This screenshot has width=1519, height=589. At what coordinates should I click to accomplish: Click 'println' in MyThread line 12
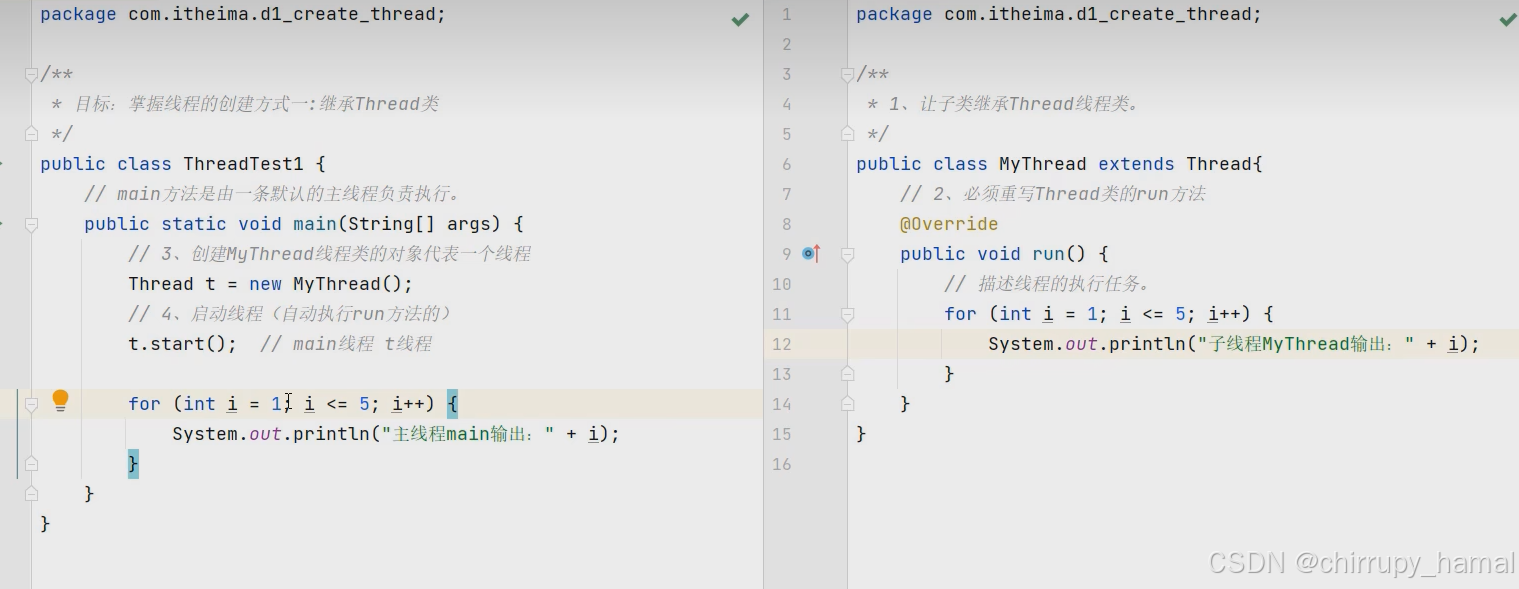(1148, 344)
